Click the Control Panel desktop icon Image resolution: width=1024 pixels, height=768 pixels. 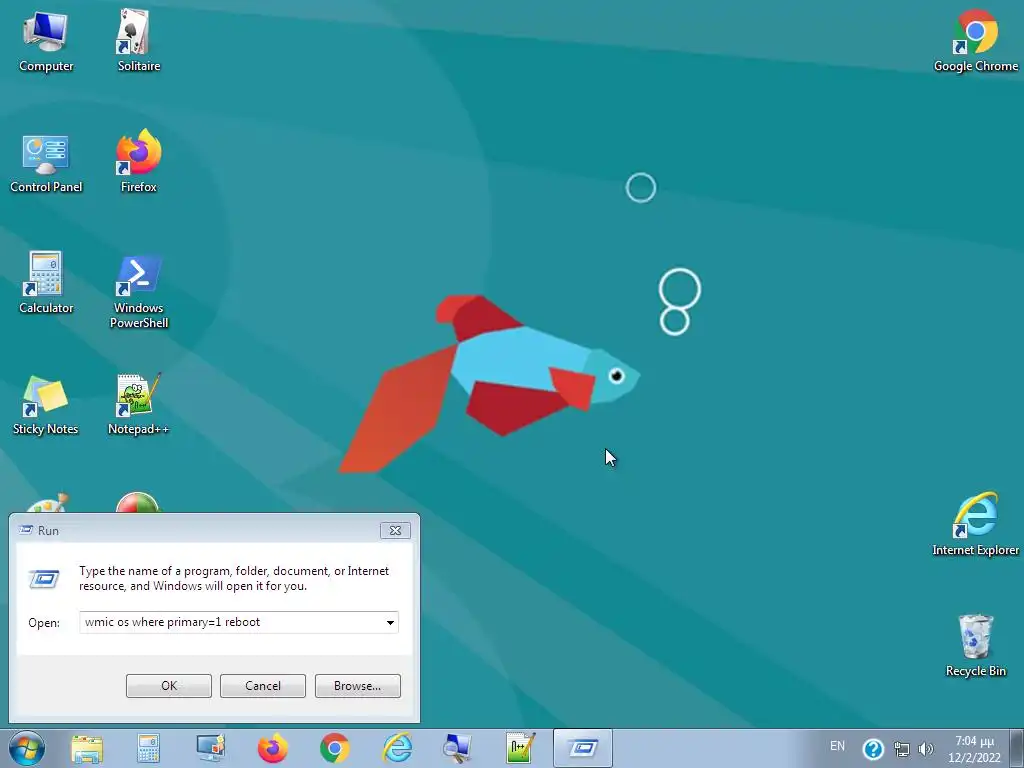pos(46,163)
